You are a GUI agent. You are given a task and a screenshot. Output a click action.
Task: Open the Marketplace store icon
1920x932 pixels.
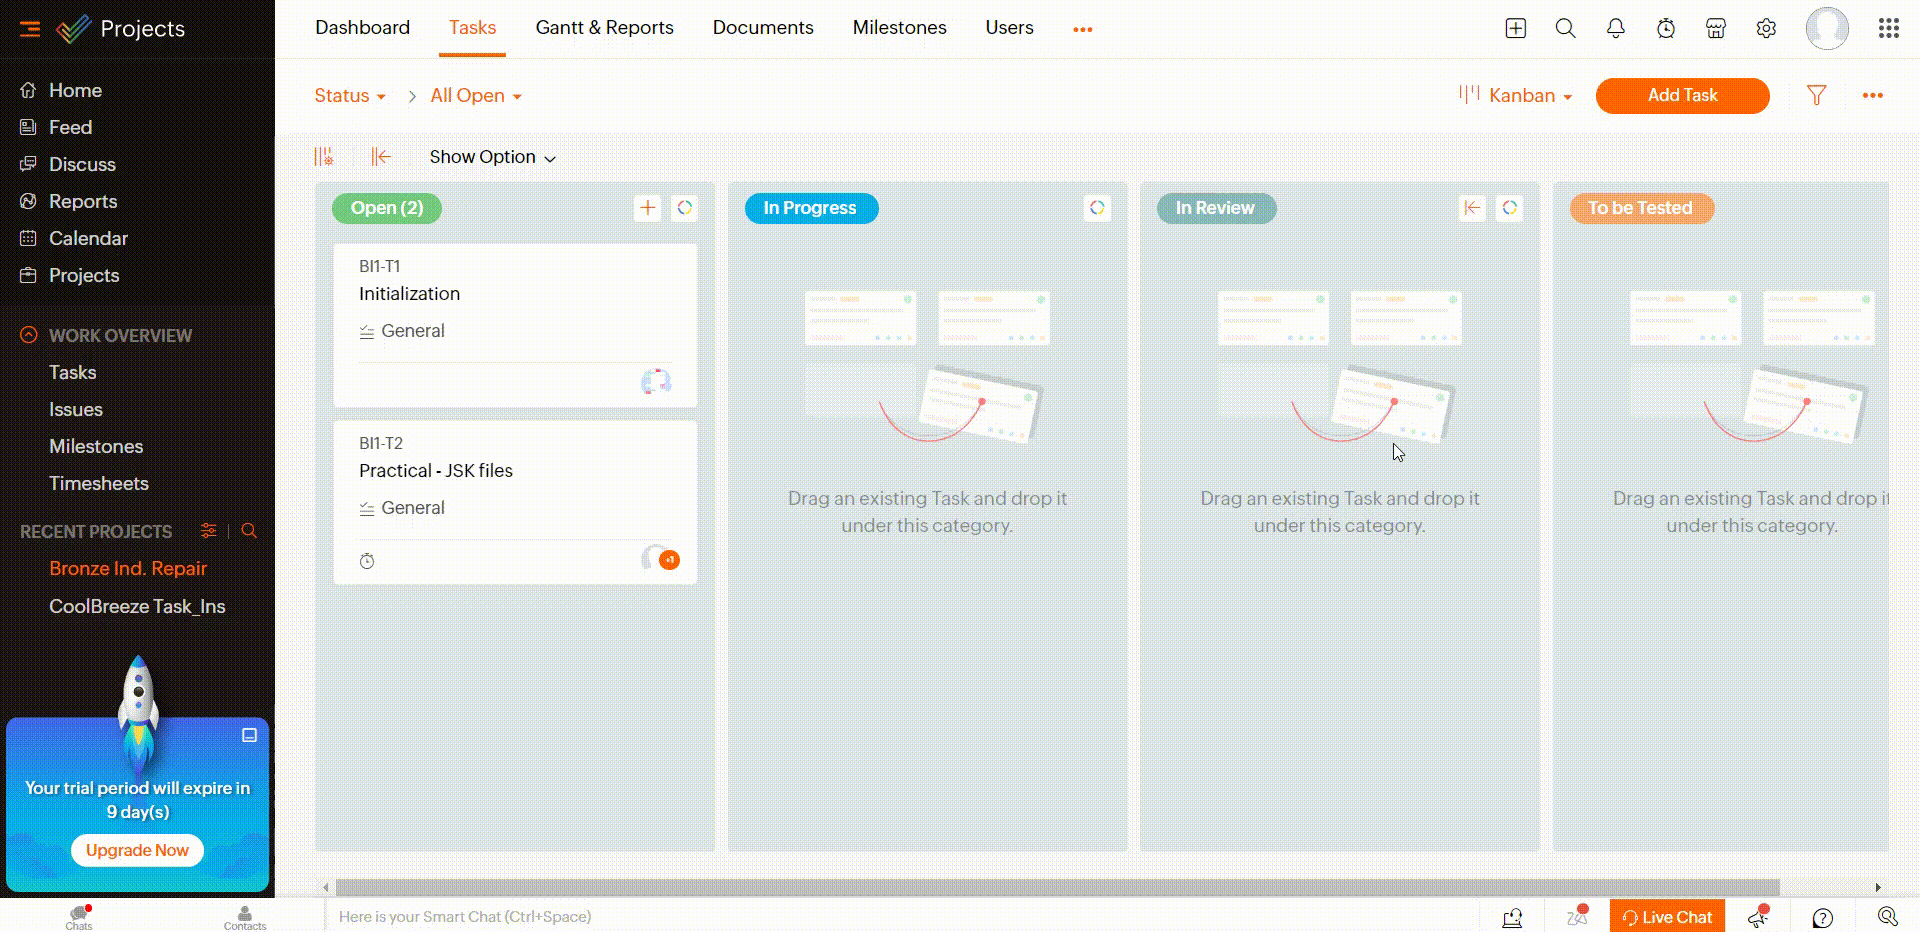(1716, 28)
